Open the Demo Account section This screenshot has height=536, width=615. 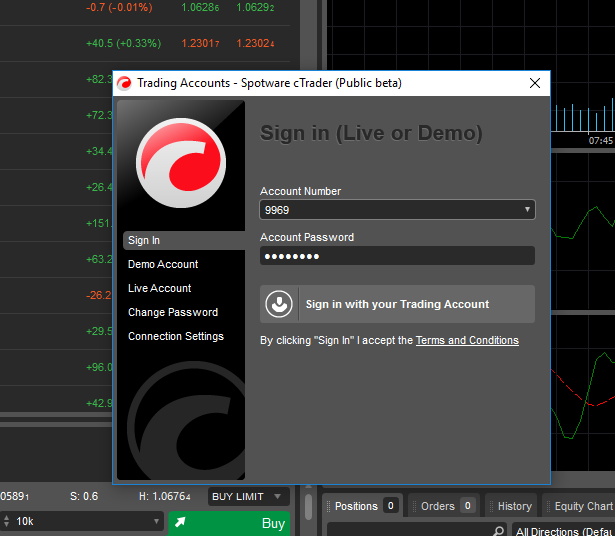pyautogui.click(x=163, y=264)
